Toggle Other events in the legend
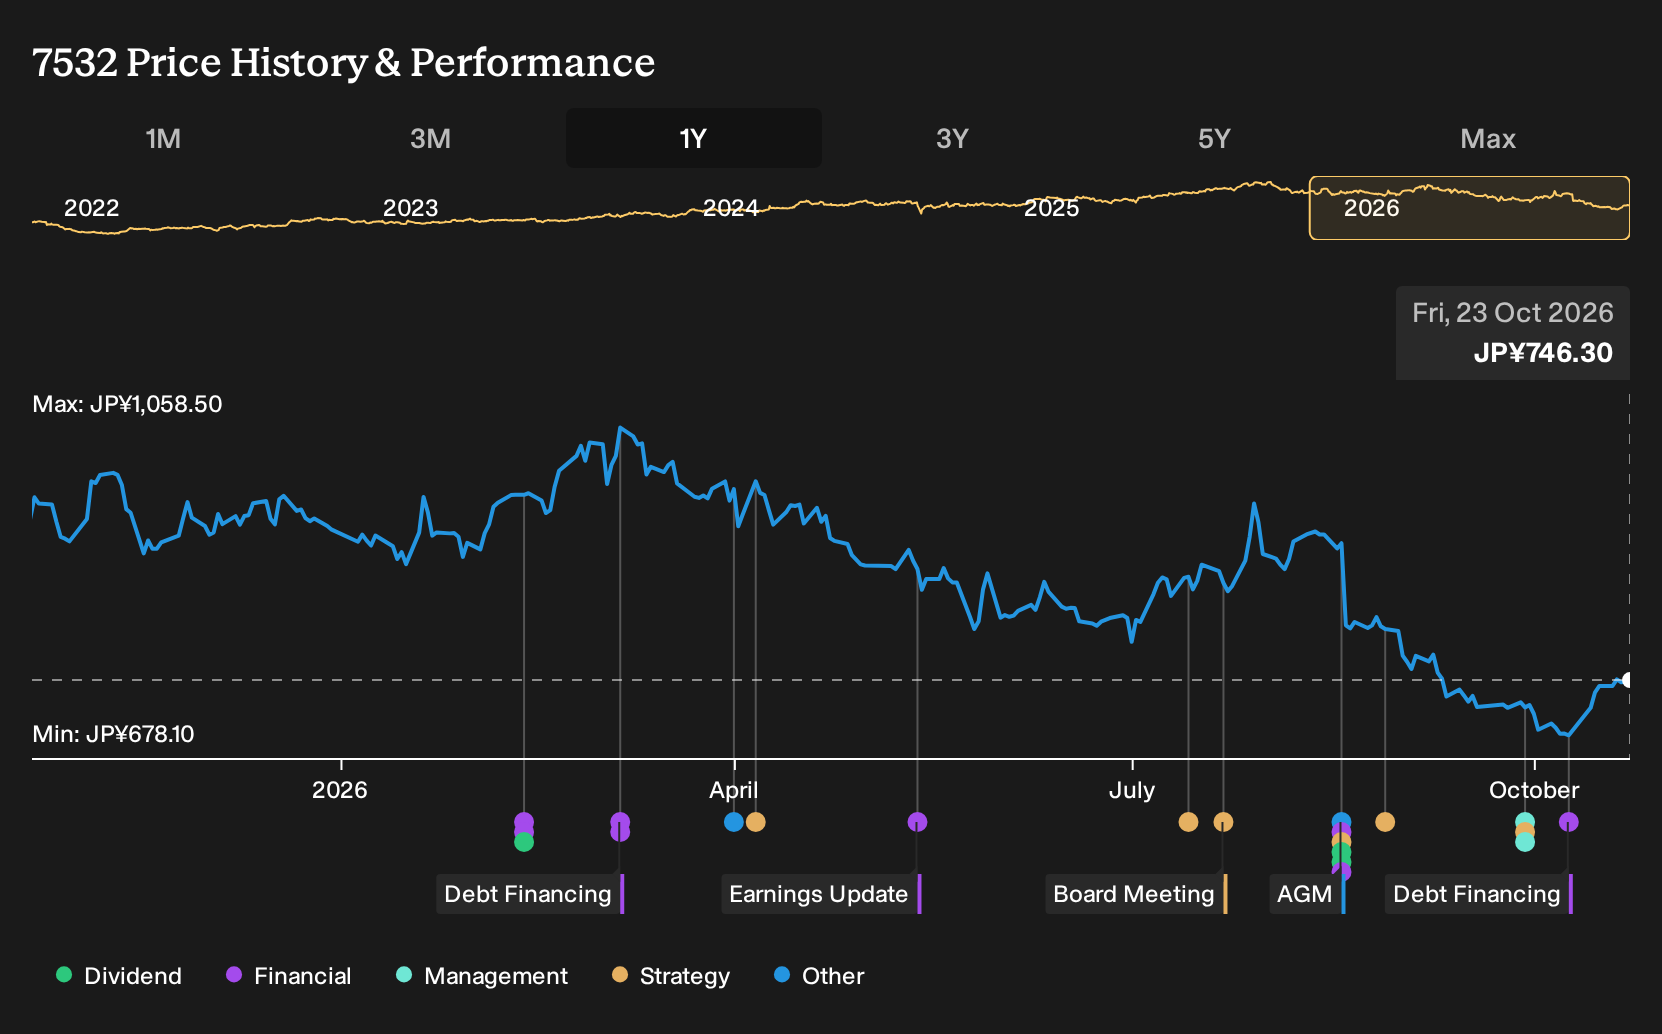Image resolution: width=1662 pixels, height=1034 pixels. (x=820, y=976)
